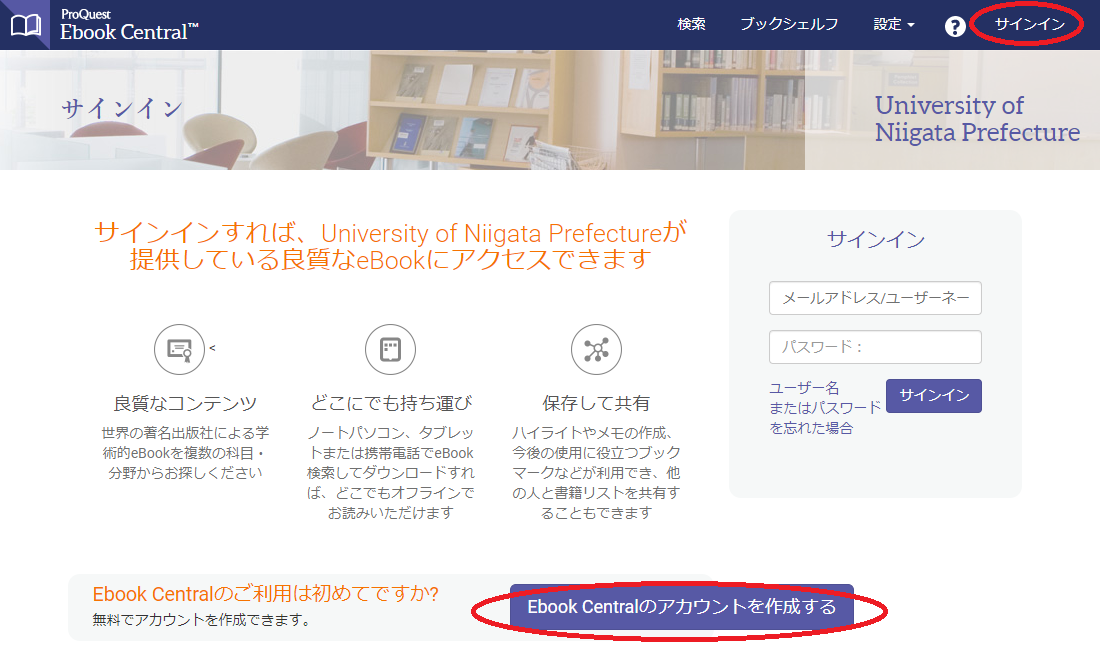Click Ebook Centralのアカウントを作成する button
This screenshot has height=652, width=1100.
pyautogui.click(x=682, y=606)
